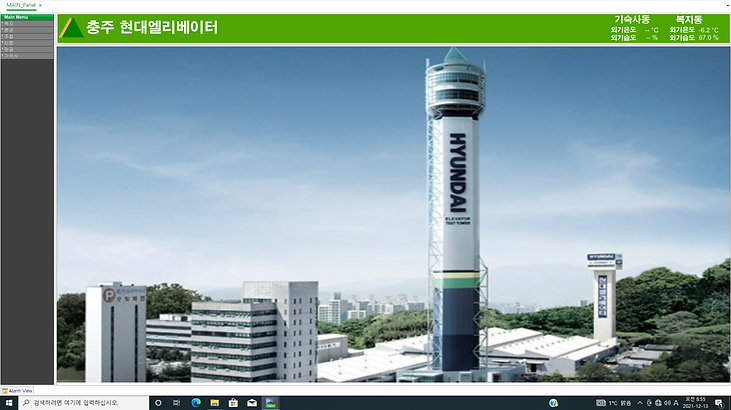Viewport: 731px width, 410px height.
Task: Open the 본관 entry in Main Menu
Action: [x=28, y=30]
